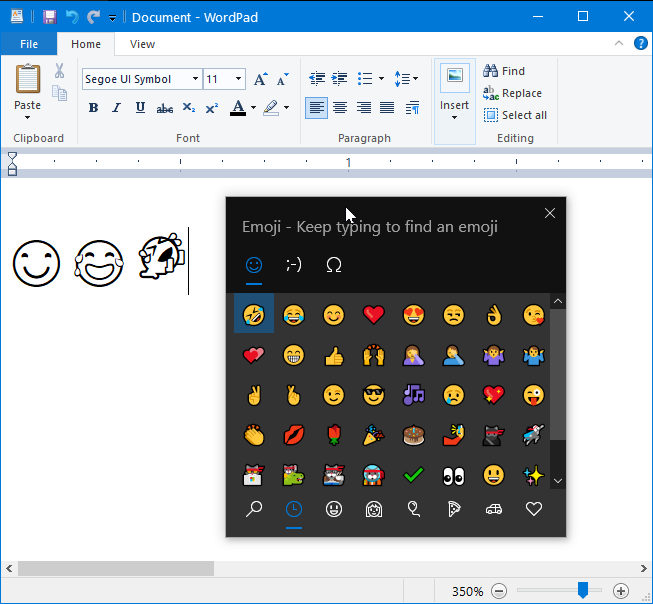Open the Segoe UI Symbol font family dropdown
The image size is (653, 604).
(195, 79)
